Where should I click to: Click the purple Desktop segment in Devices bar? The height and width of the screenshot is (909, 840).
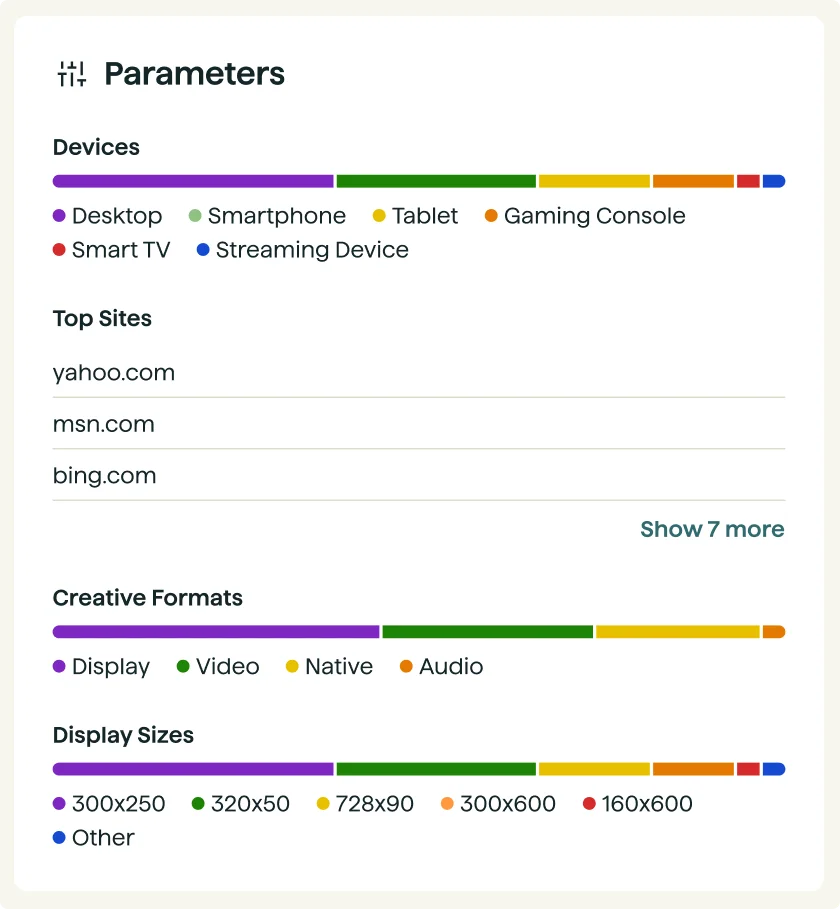(193, 181)
